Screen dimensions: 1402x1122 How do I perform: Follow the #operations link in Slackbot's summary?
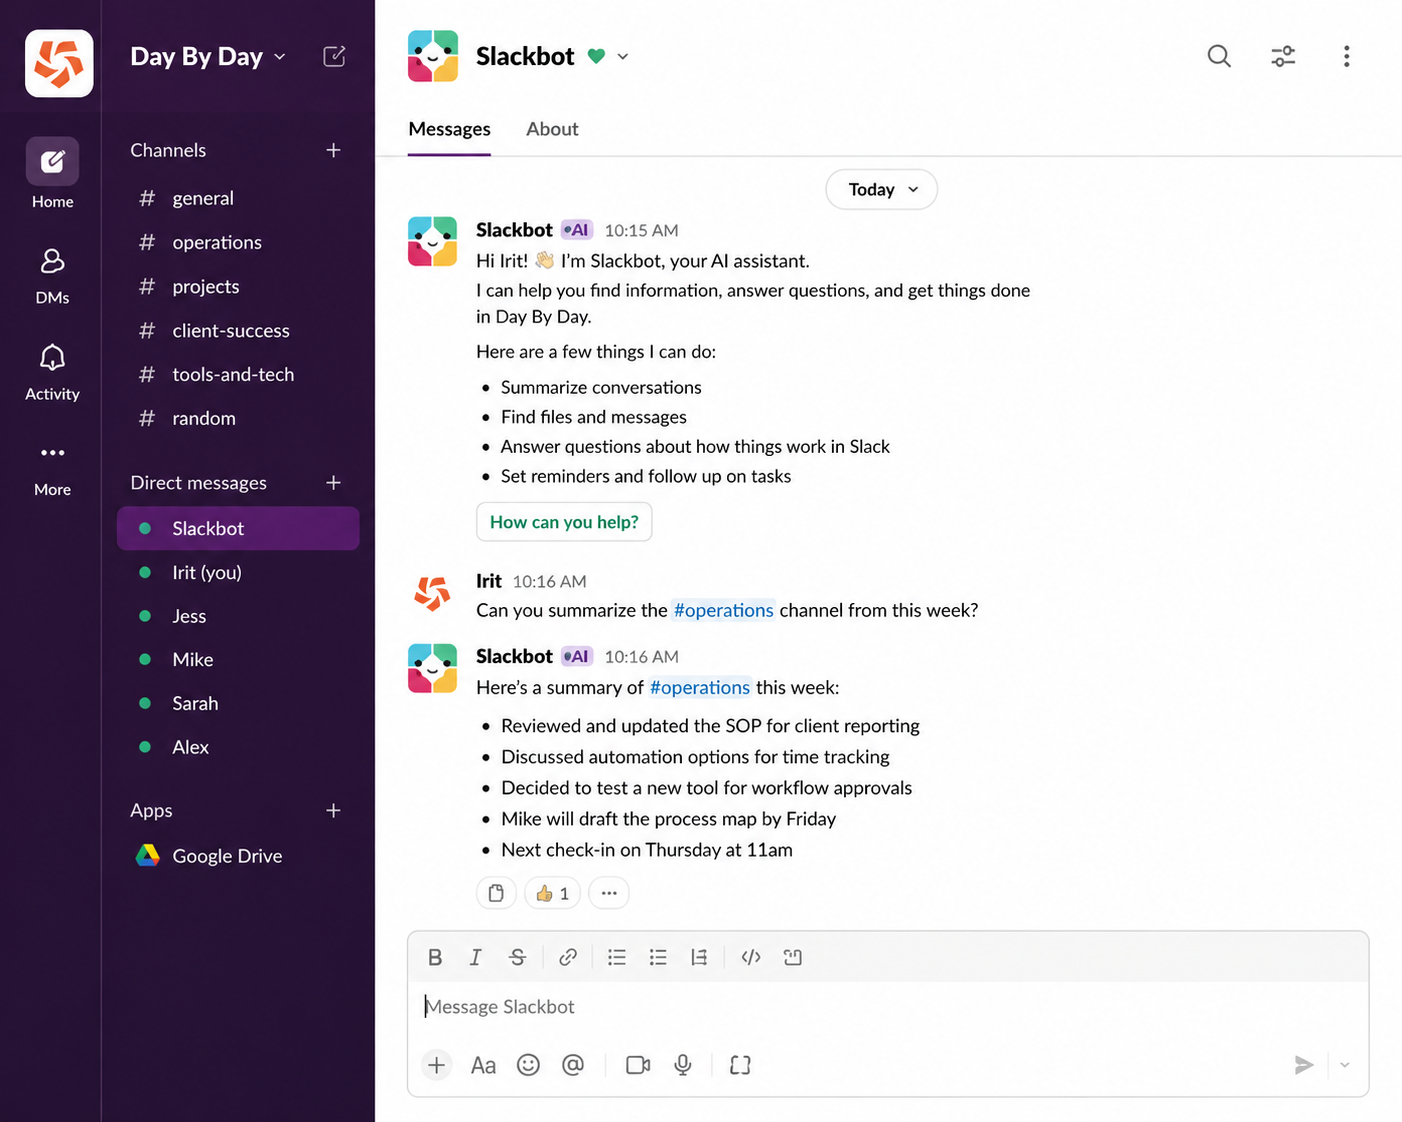click(x=699, y=687)
